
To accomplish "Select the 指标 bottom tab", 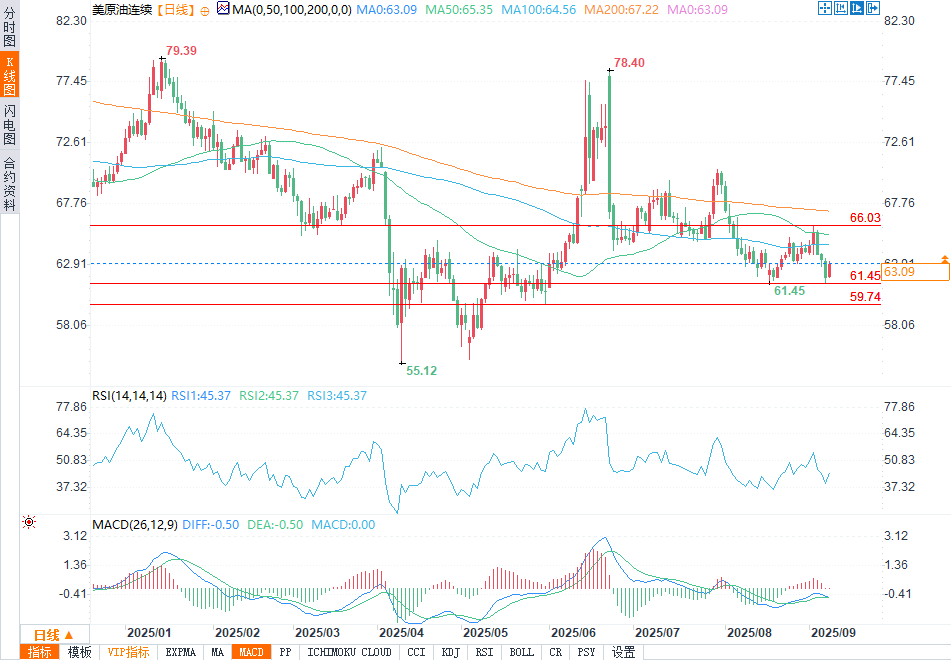I will pos(40,652).
